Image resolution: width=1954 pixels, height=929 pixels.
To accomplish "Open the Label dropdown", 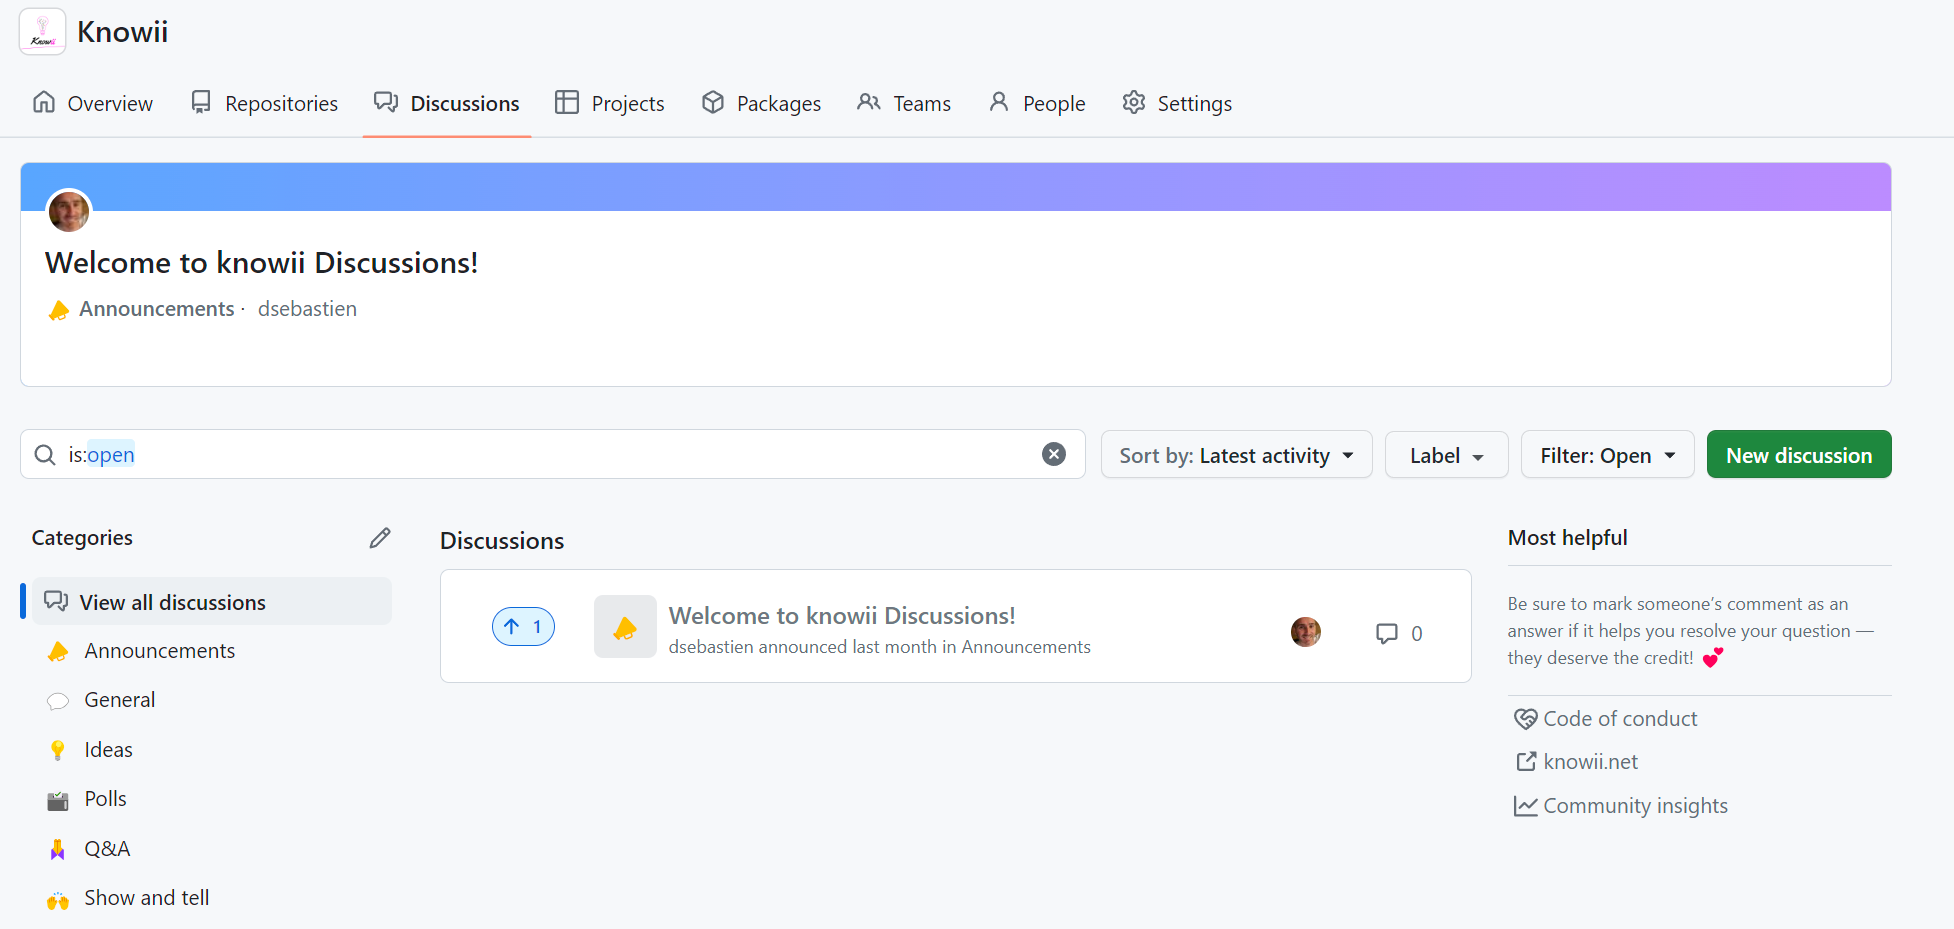I will [1446, 455].
